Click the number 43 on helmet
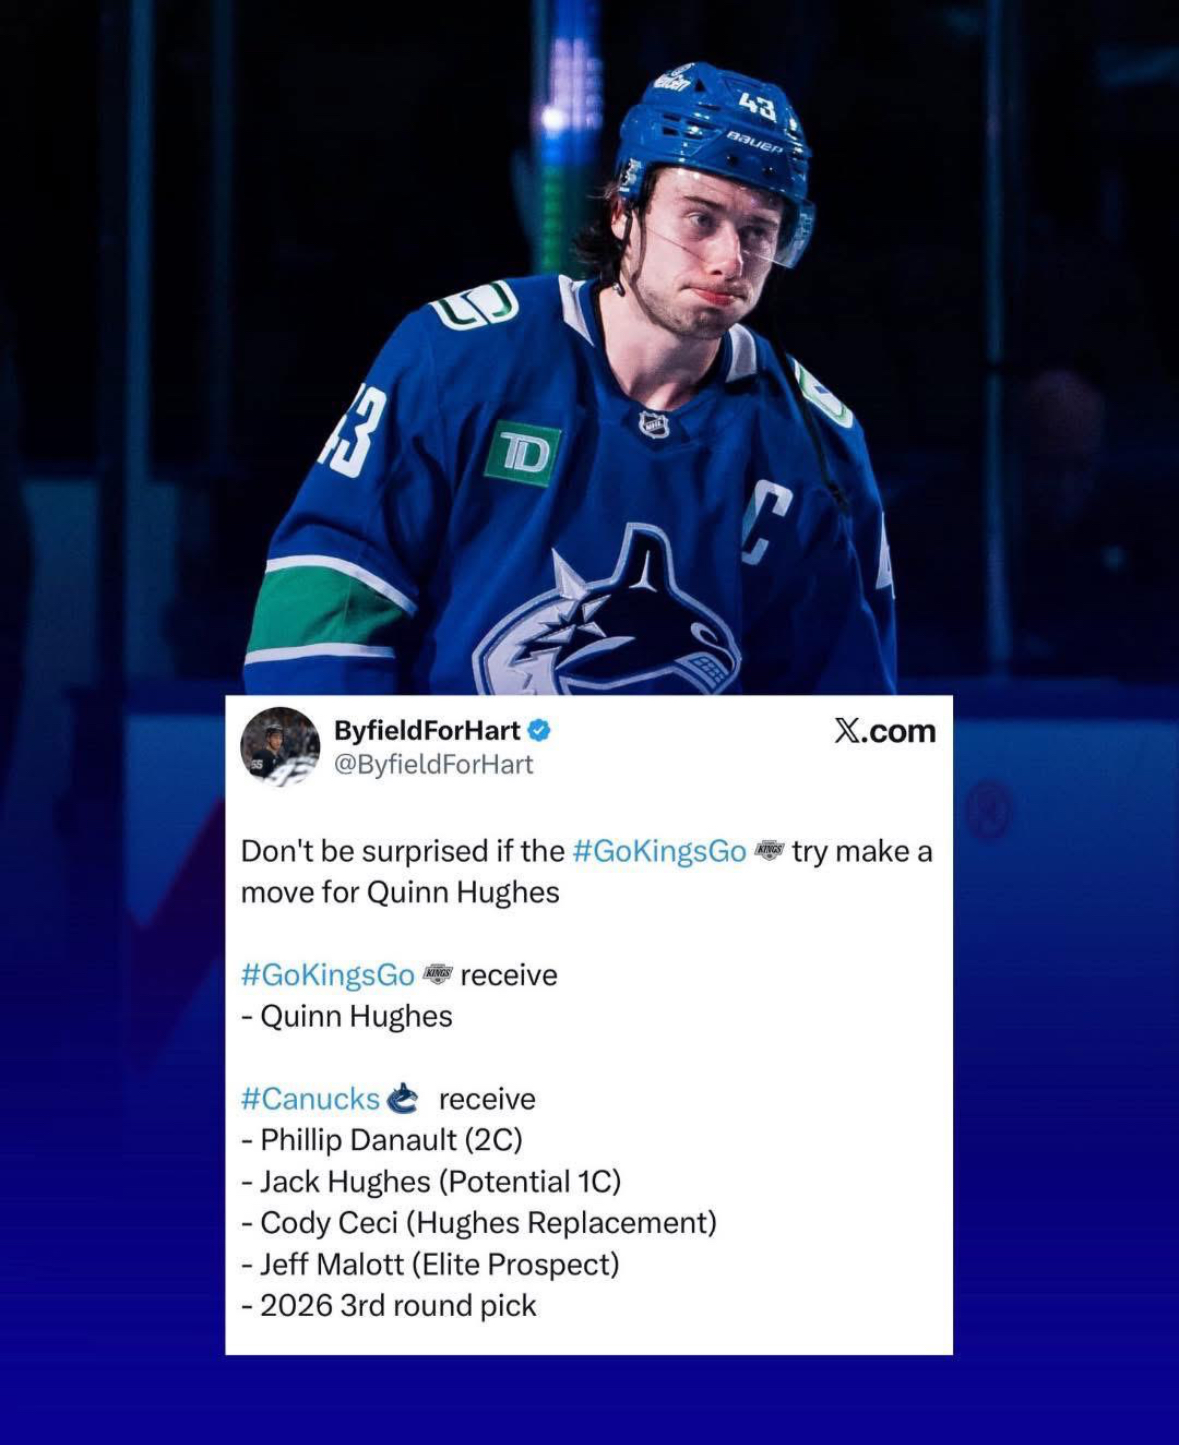 pyautogui.click(x=759, y=104)
